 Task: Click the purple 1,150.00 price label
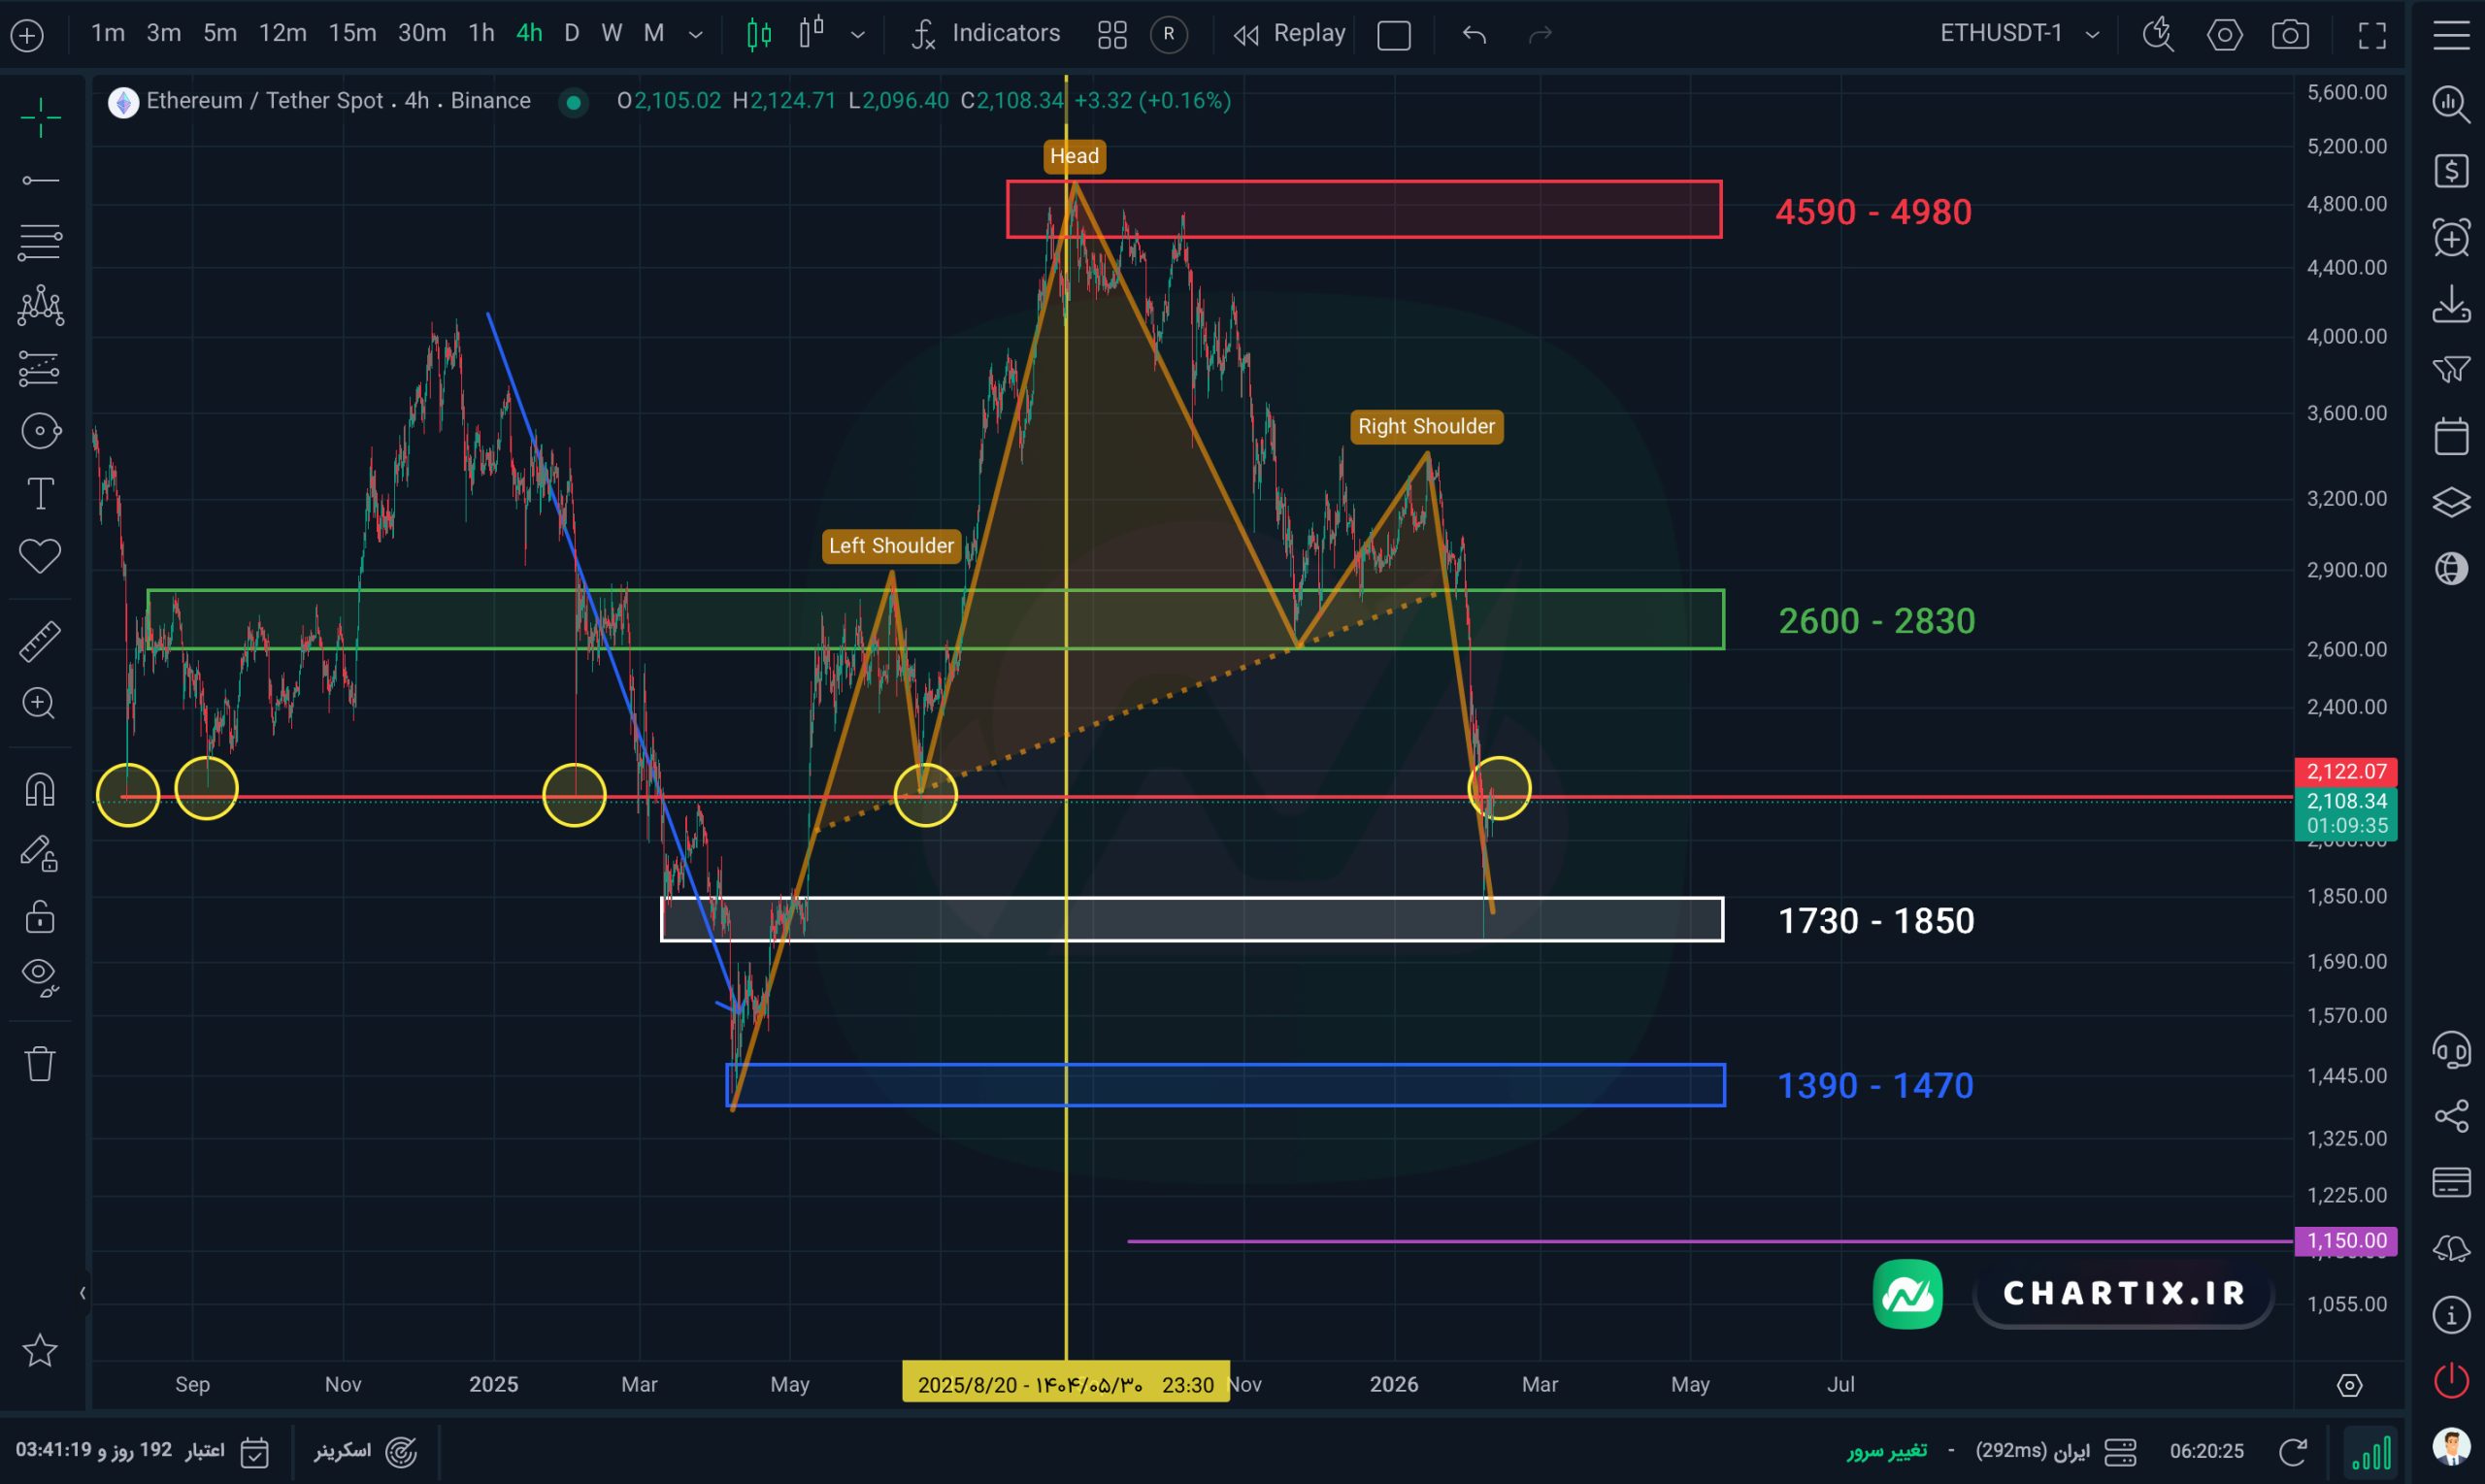pyautogui.click(x=2345, y=1241)
